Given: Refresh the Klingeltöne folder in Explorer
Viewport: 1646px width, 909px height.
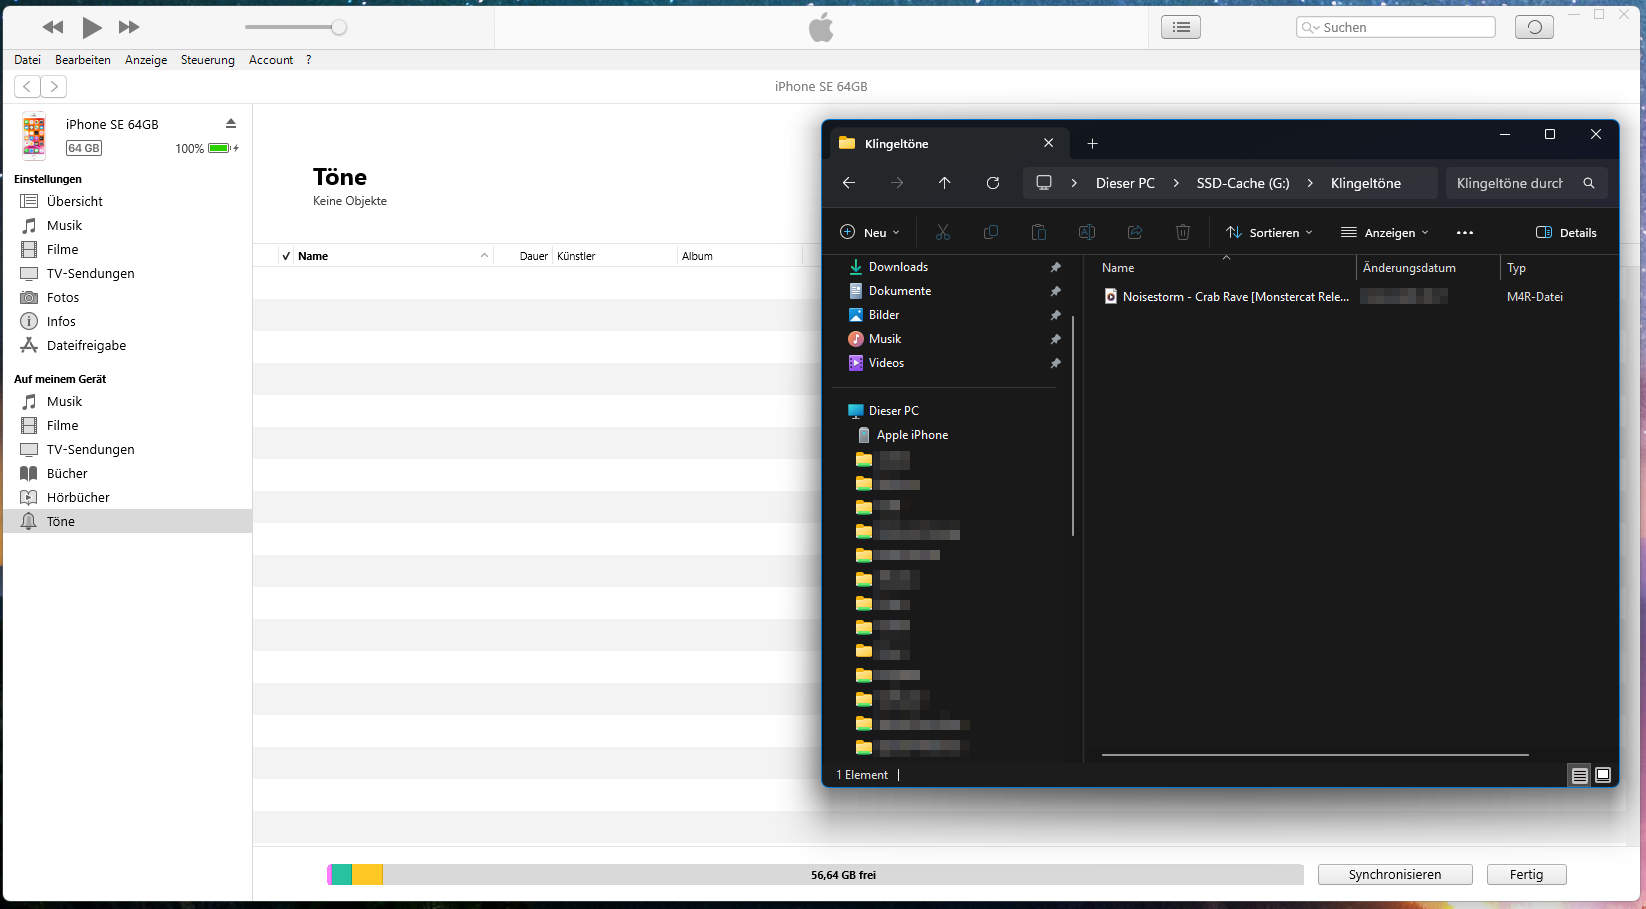Looking at the screenshot, I should point(992,183).
